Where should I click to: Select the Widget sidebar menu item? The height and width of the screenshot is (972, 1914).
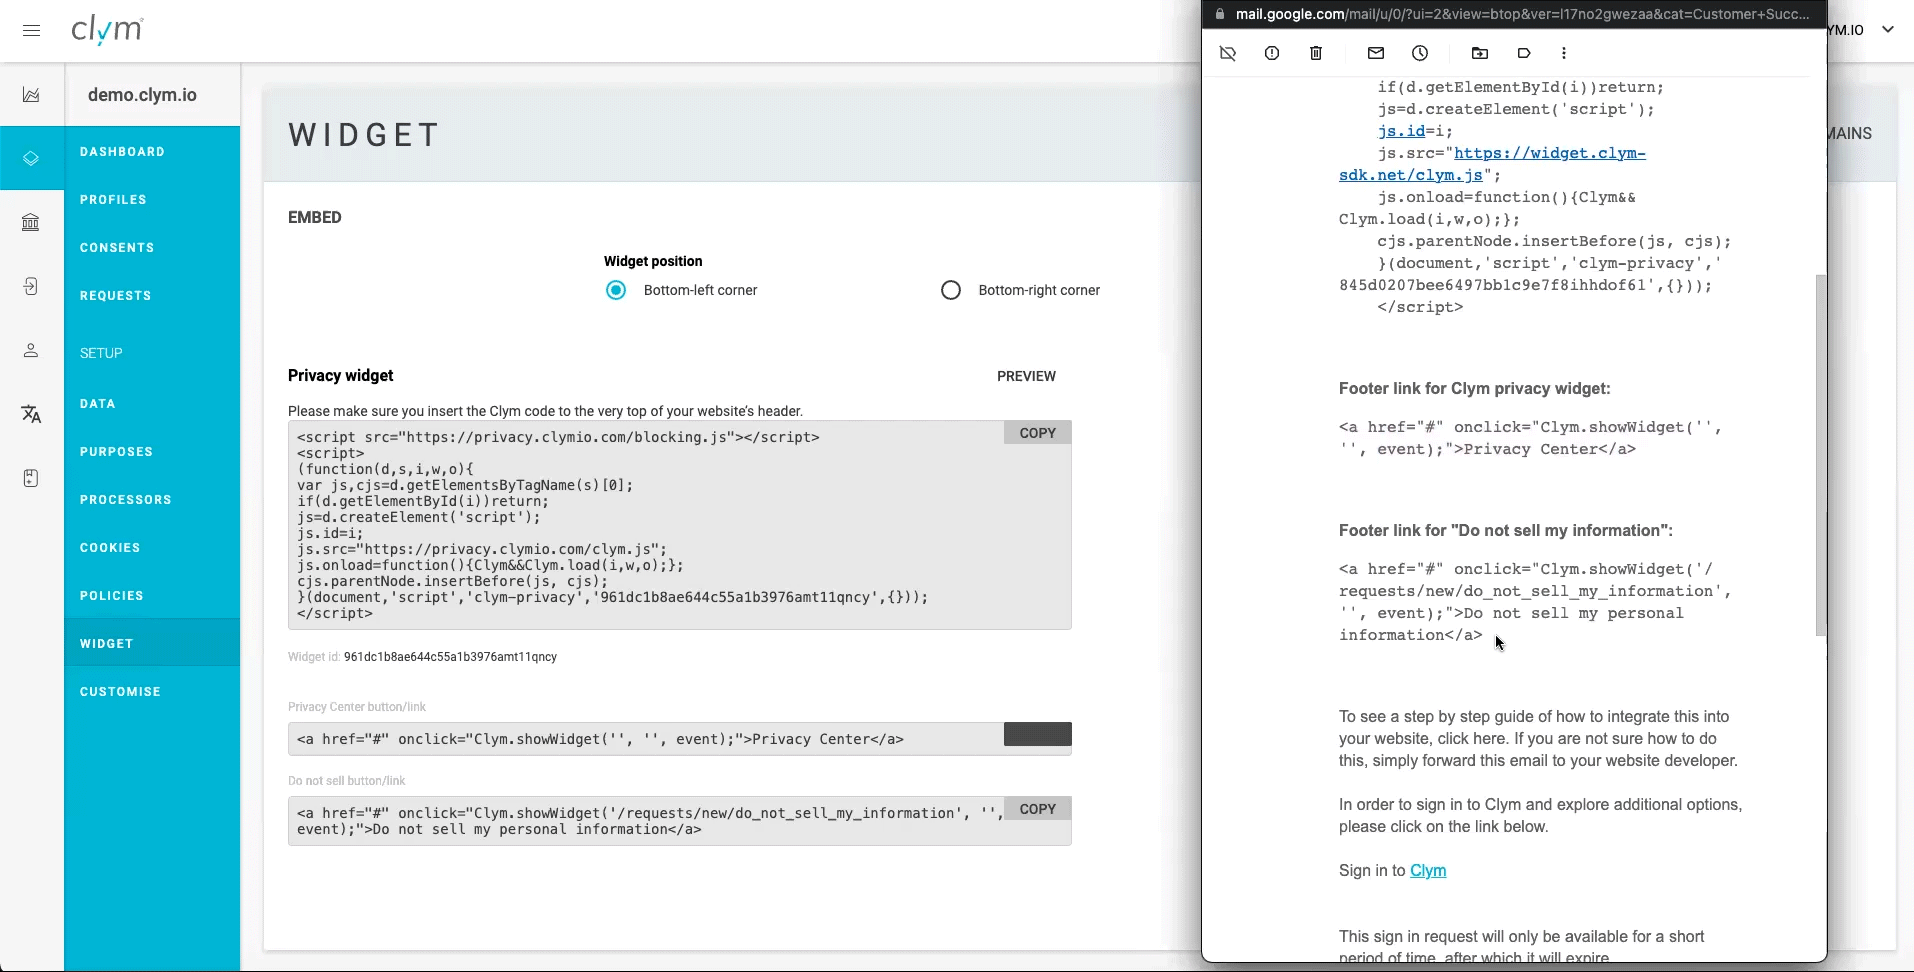(152, 644)
